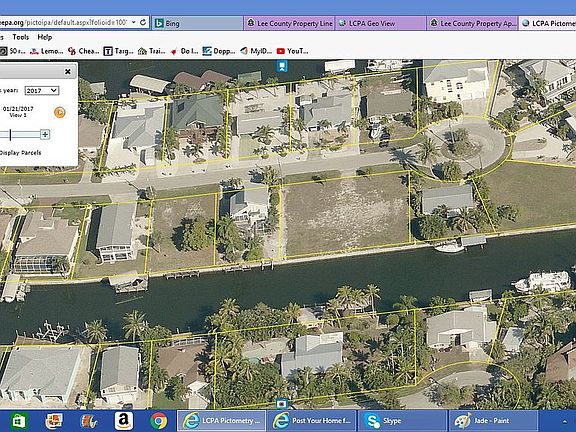Switch to Jade - Paint taskbar window
Screen dimensions: 576x432
(493, 421)
